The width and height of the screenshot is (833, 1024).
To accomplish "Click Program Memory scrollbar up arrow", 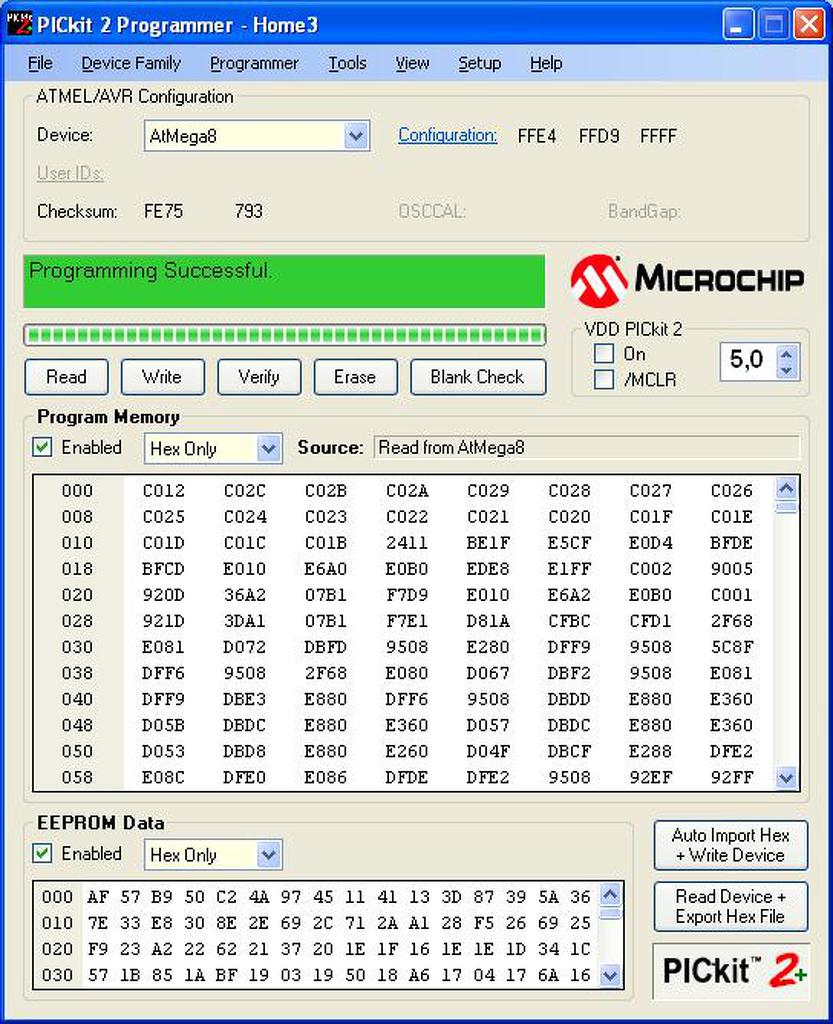I will 787,488.
